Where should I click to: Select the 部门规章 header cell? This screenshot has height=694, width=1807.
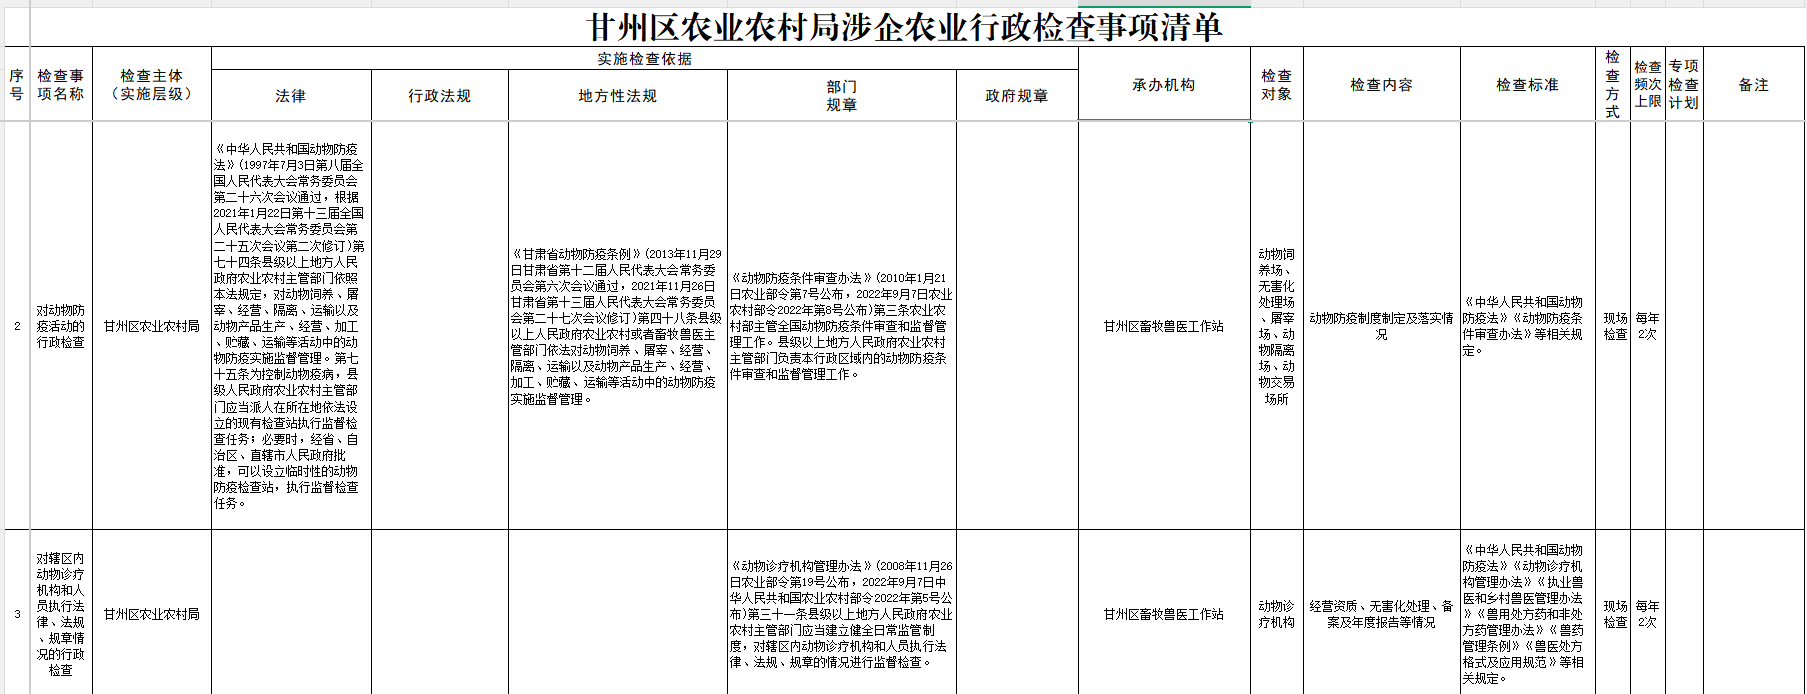click(x=841, y=96)
